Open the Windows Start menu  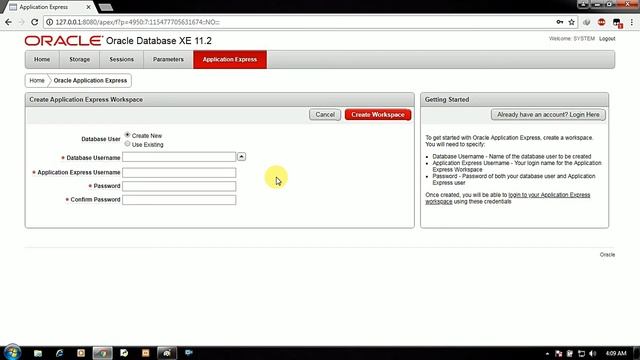tap(12, 353)
